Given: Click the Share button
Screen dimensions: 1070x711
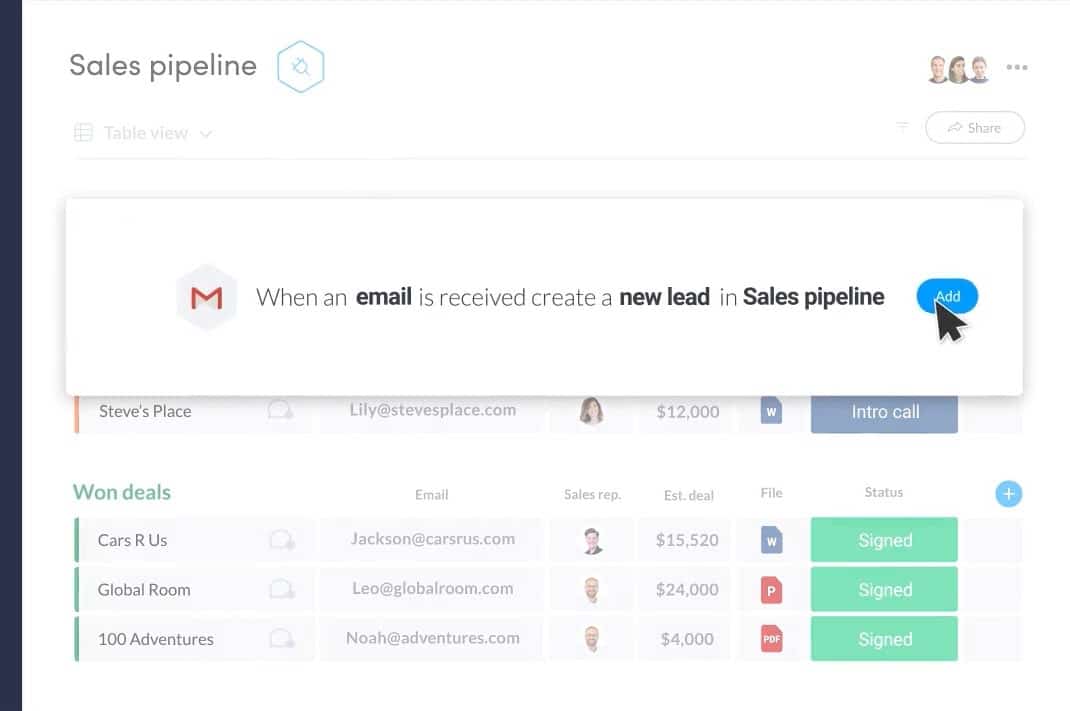Looking at the screenshot, I should [x=975, y=127].
